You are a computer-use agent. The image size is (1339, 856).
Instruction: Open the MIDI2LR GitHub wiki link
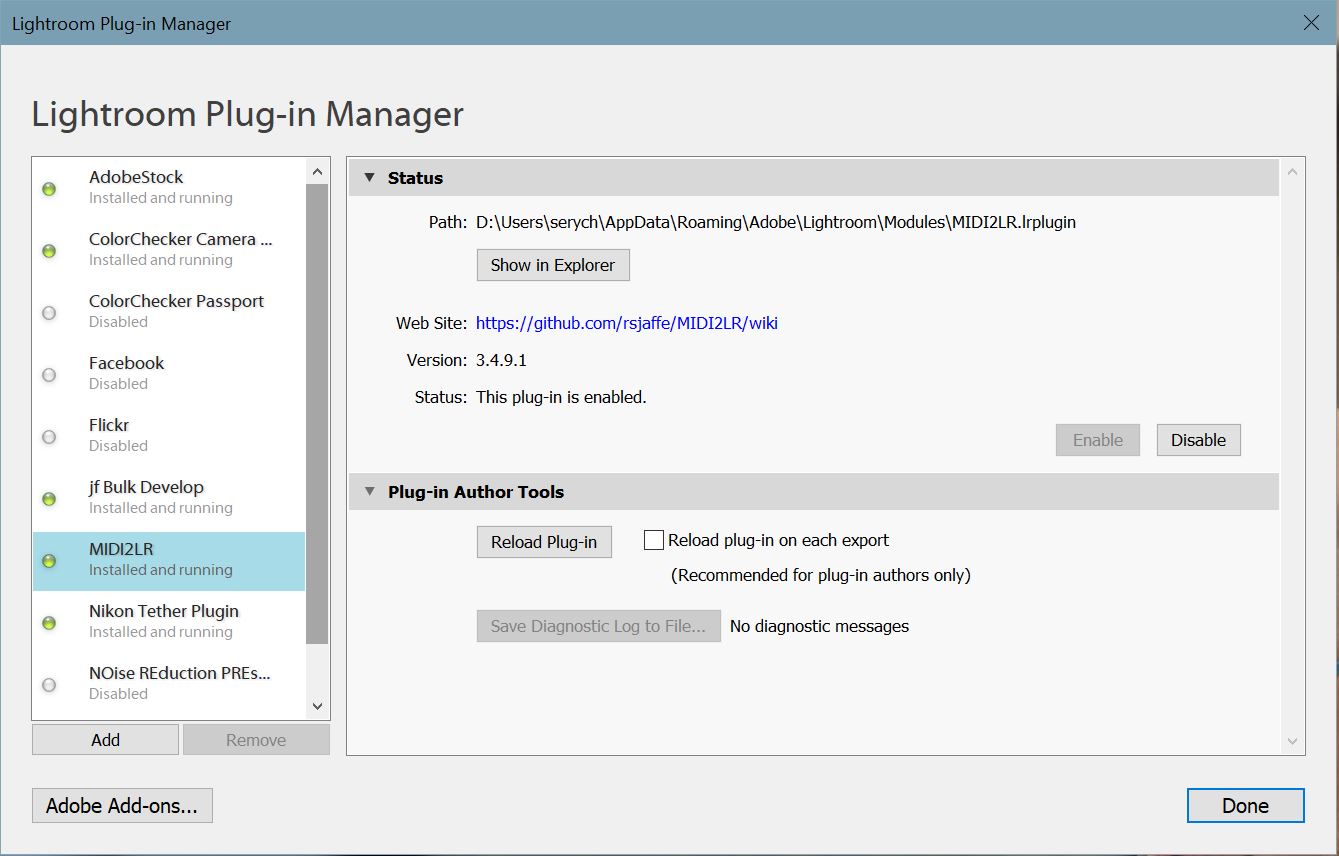click(626, 323)
